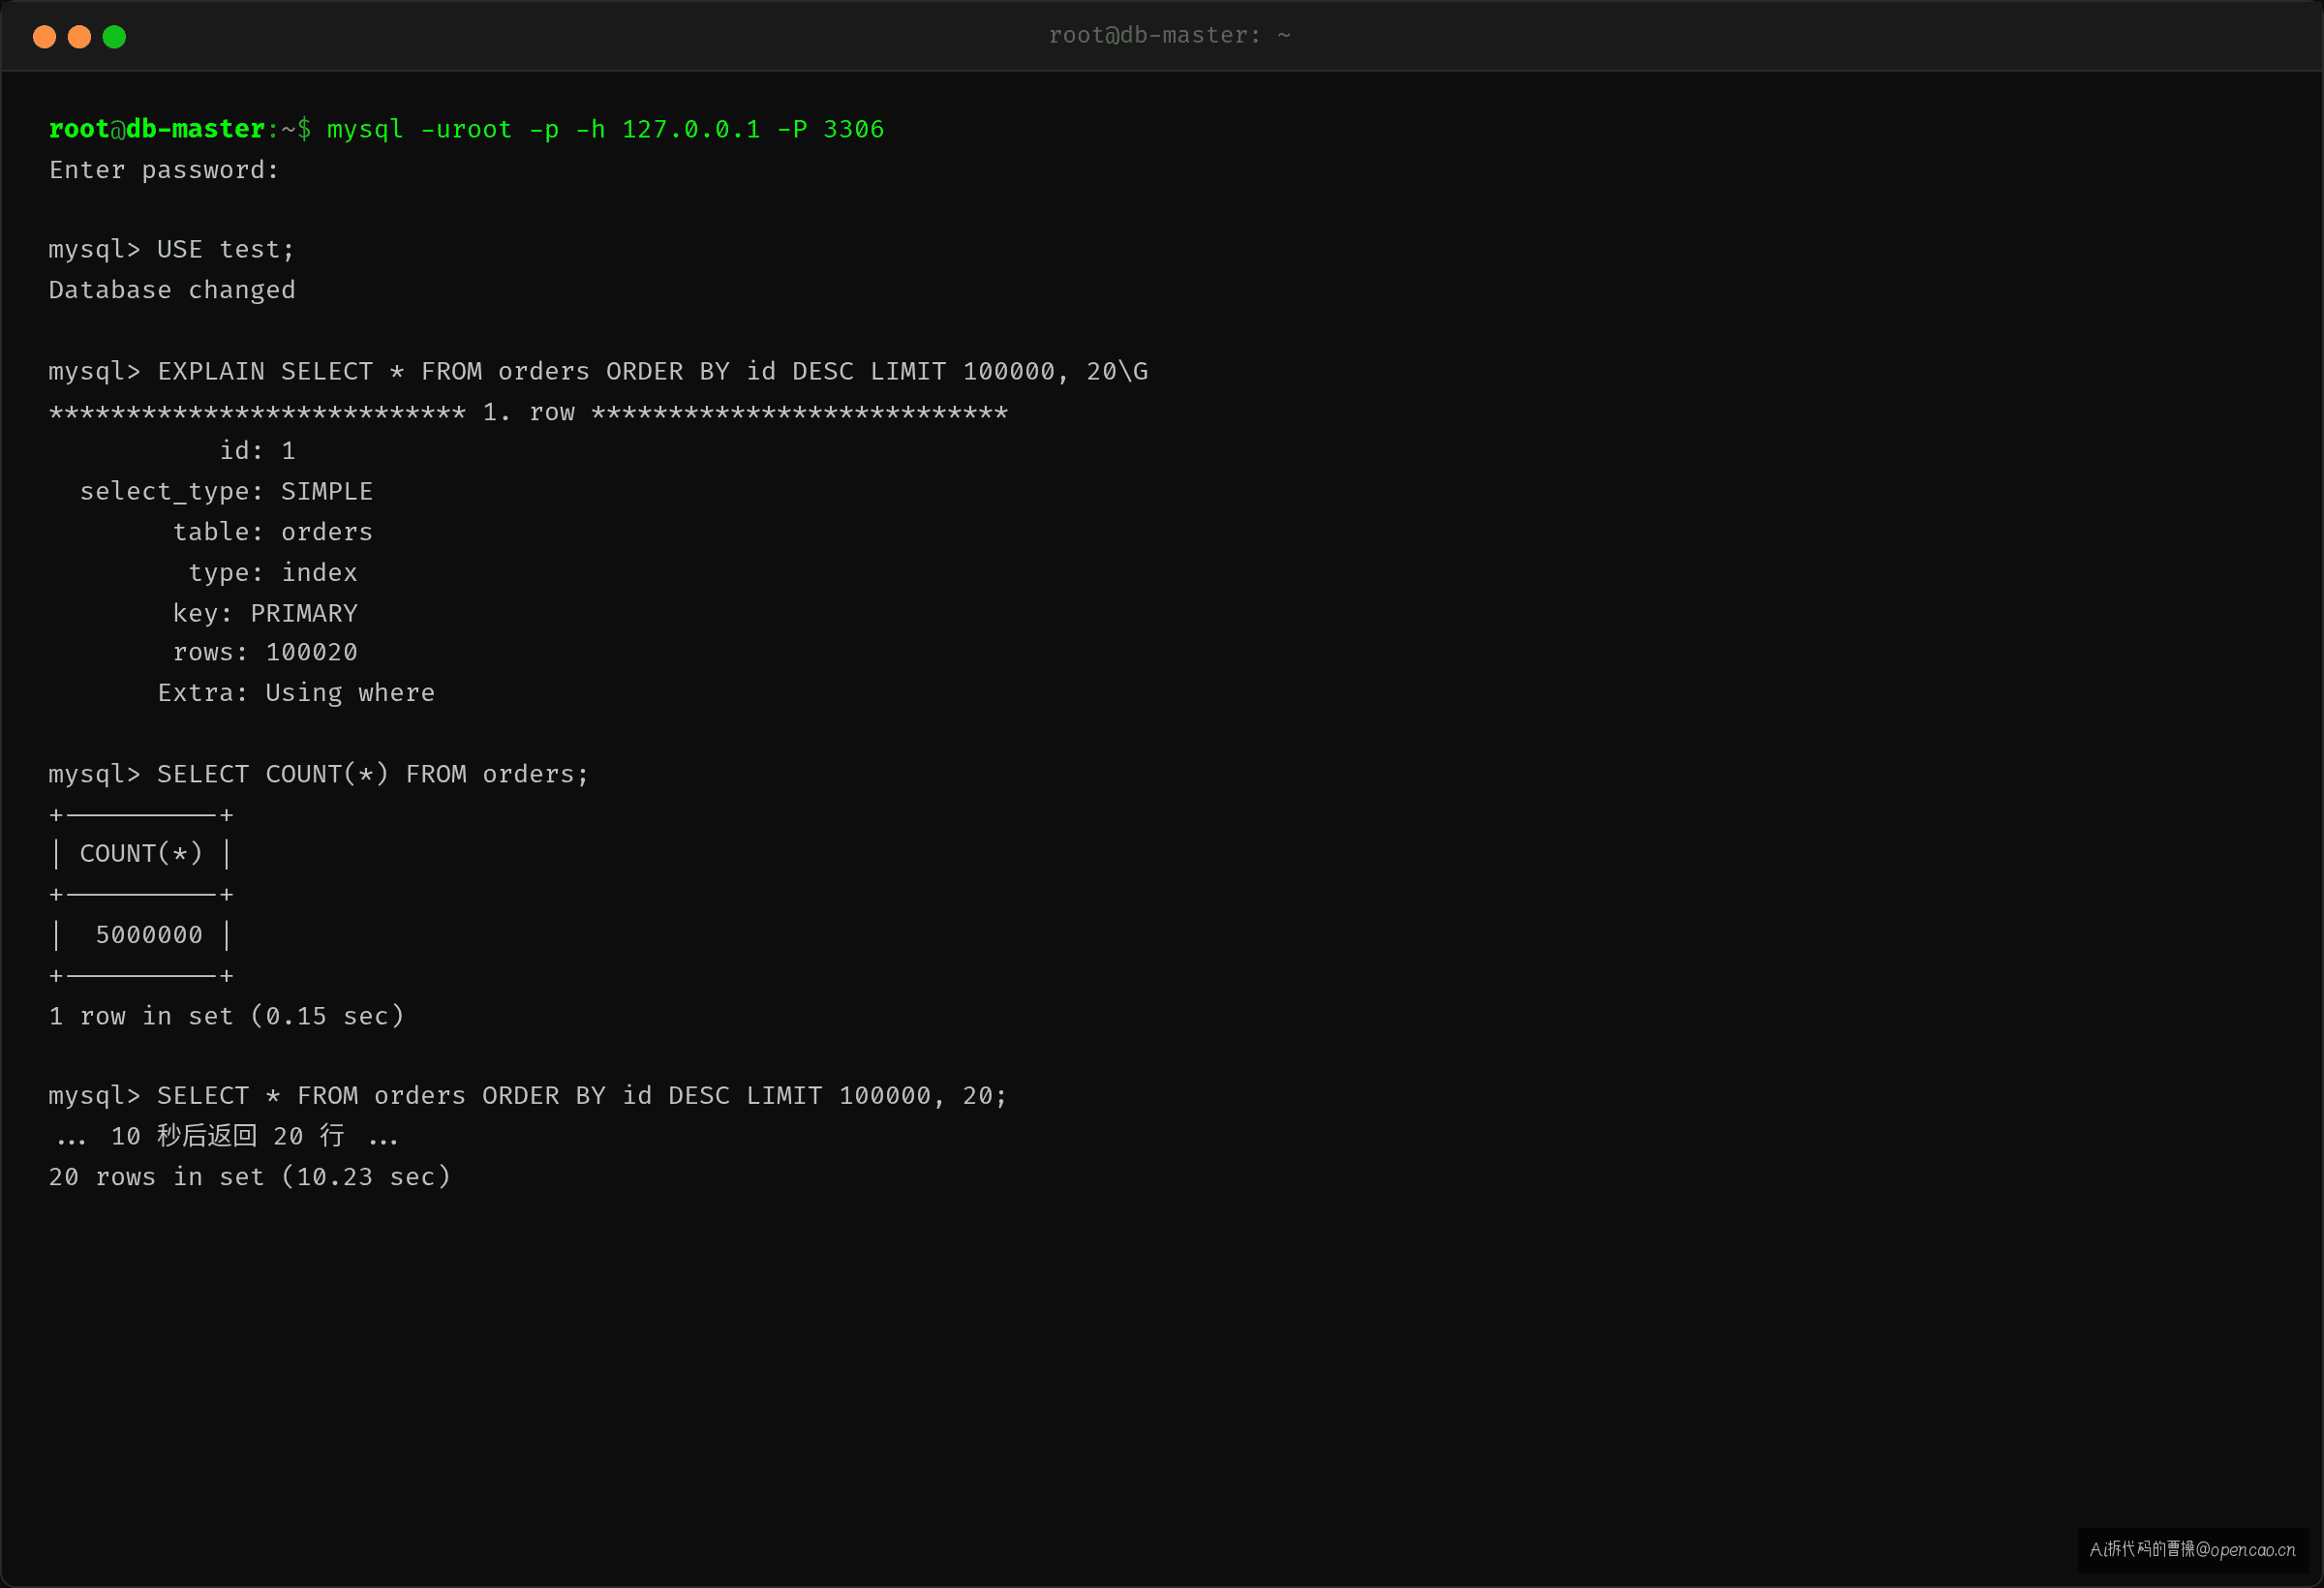Viewport: 2324px width, 1588px height.
Task: Click the opencao.cn watermark in corner
Action: coord(2192,1549)
